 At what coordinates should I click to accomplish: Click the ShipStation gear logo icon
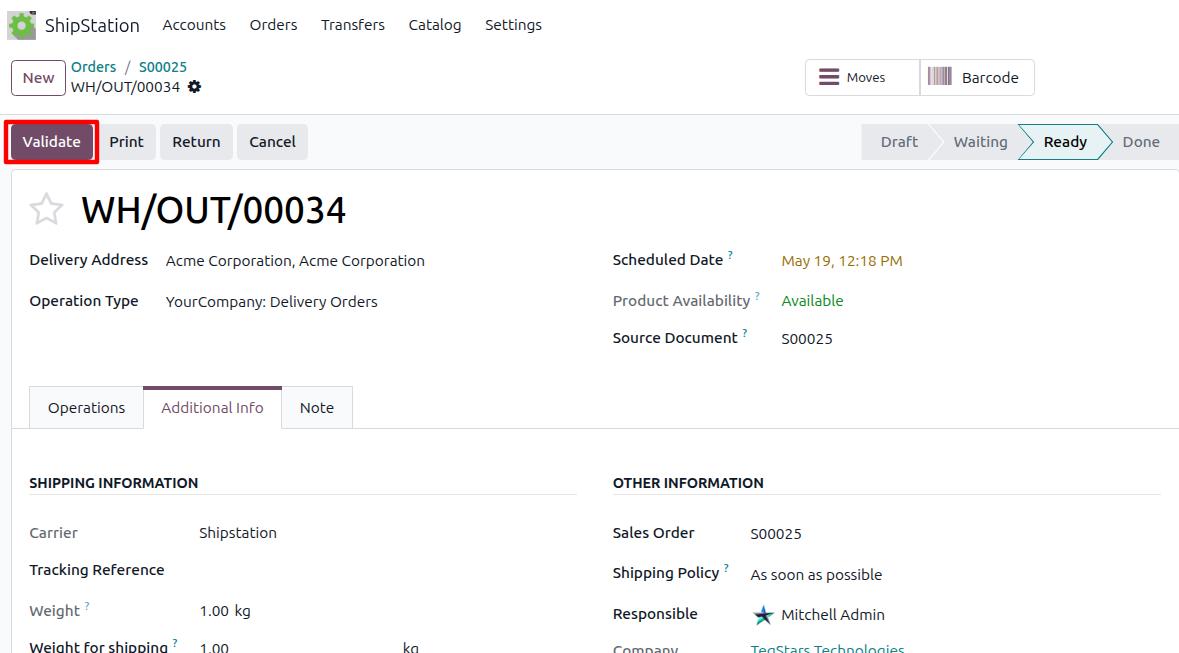coord(21,25)
